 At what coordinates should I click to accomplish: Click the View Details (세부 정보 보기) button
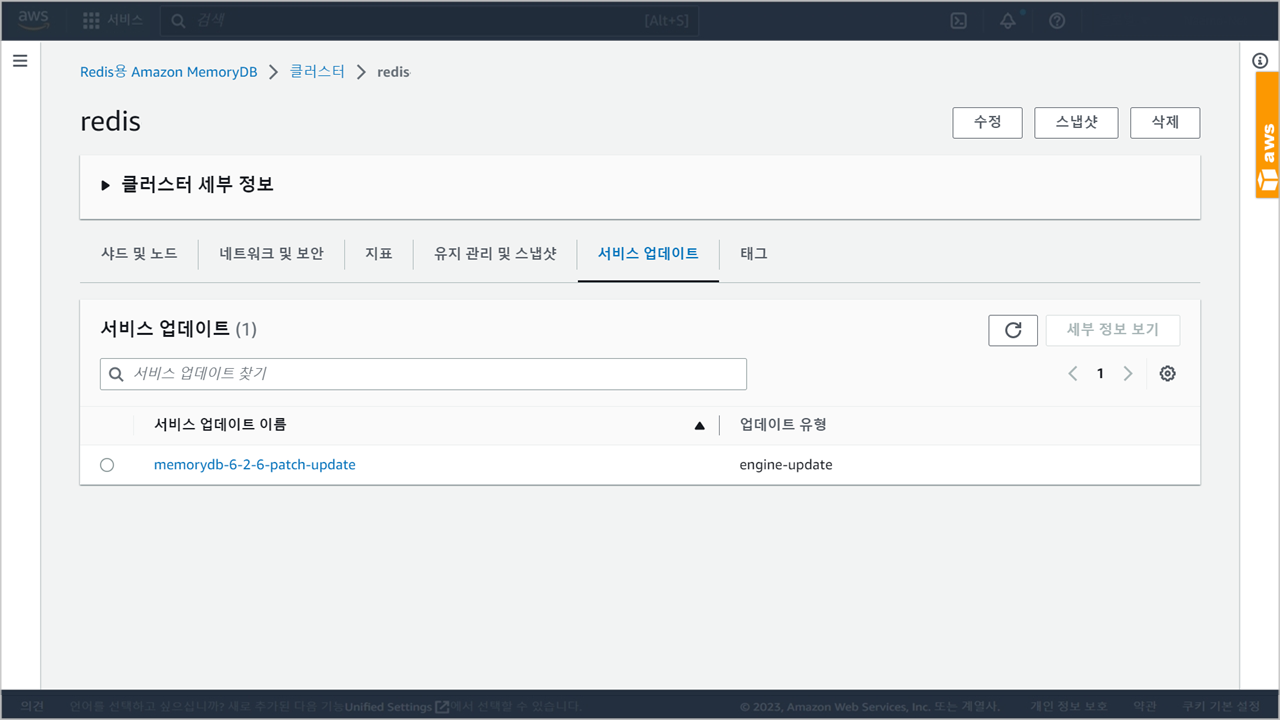[1113, 330]
